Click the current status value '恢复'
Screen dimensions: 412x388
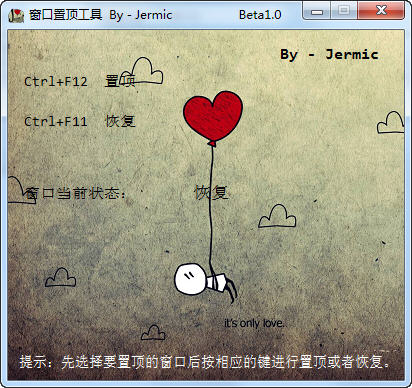point(211,193)
